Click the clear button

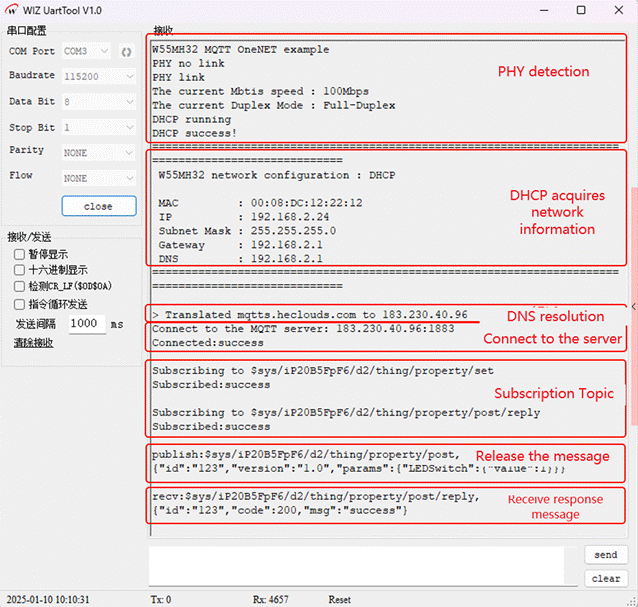point(605,578)
